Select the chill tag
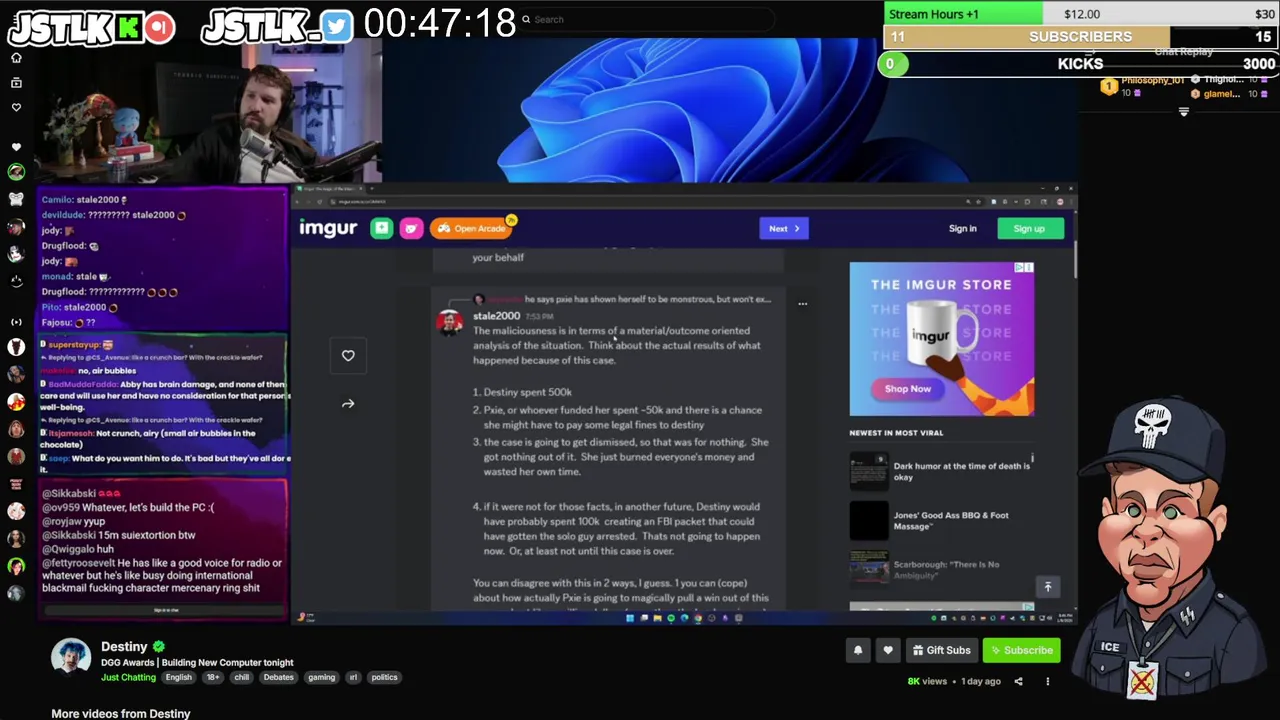 pos(242,677)
